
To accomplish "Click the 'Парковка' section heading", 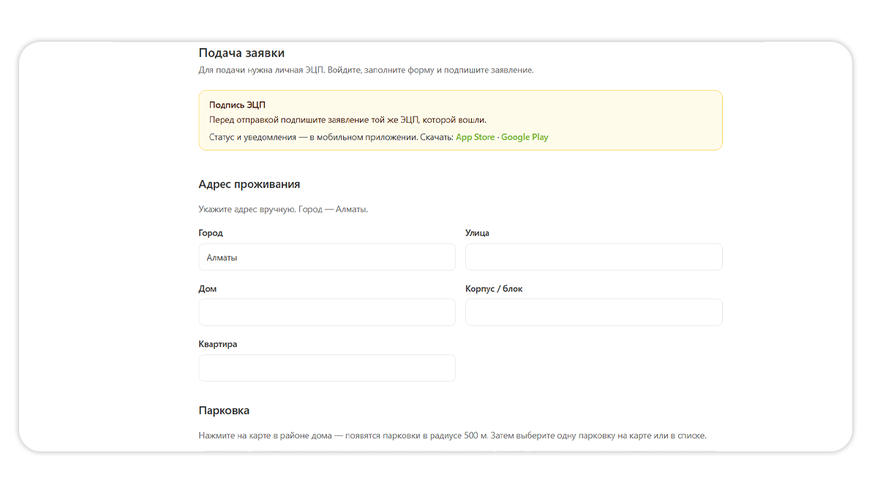I will (x=224, y=410).
